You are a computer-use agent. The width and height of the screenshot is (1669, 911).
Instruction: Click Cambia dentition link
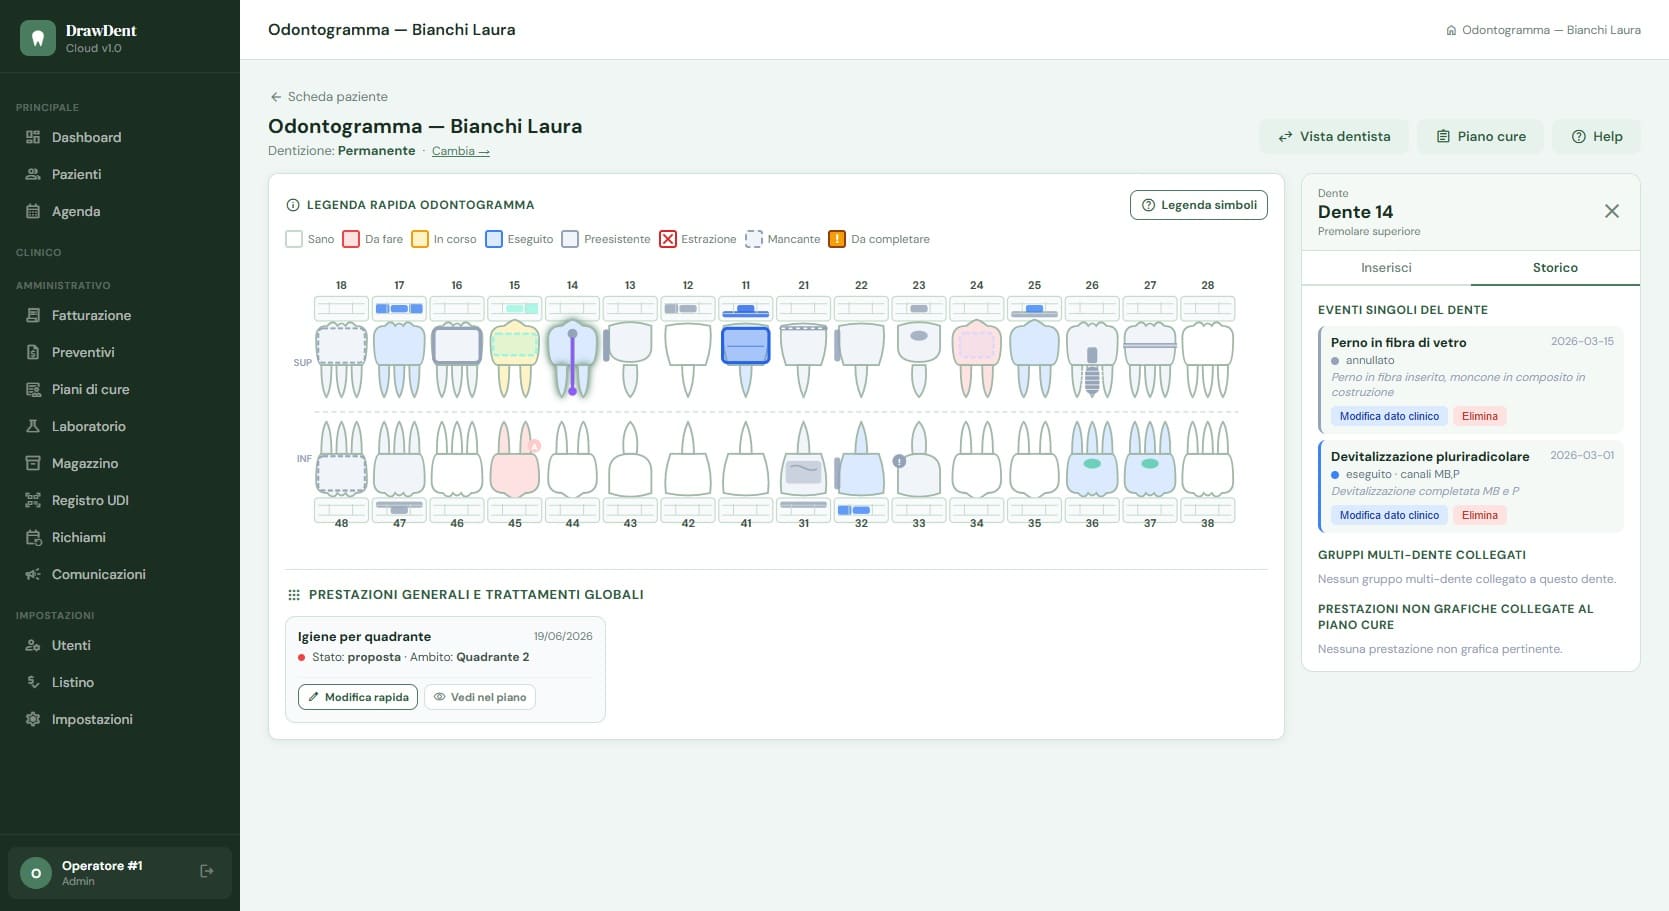tap(461, 151)
